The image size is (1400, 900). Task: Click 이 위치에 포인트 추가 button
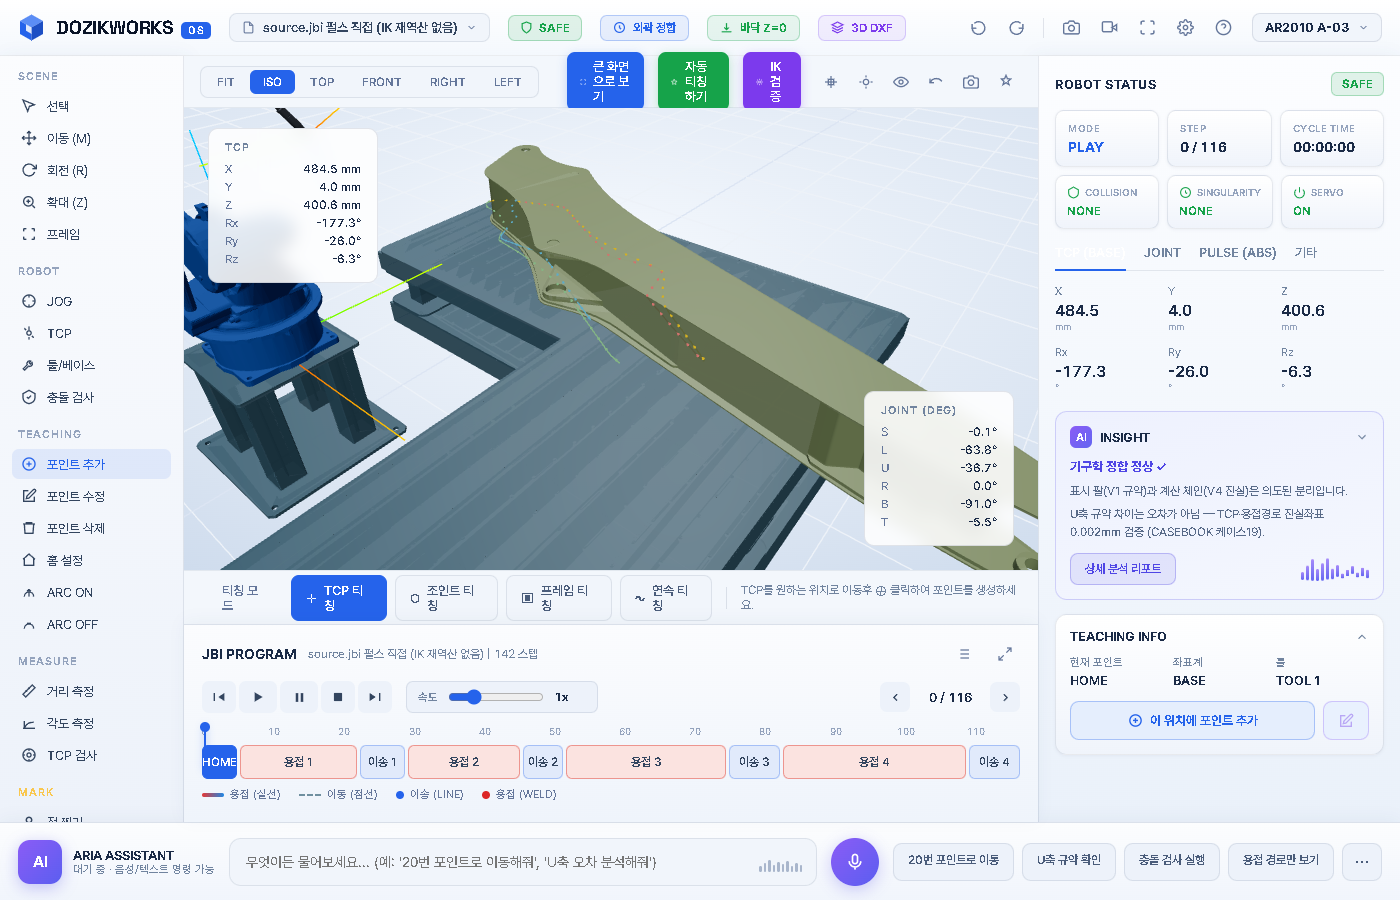coord(1192,720)
